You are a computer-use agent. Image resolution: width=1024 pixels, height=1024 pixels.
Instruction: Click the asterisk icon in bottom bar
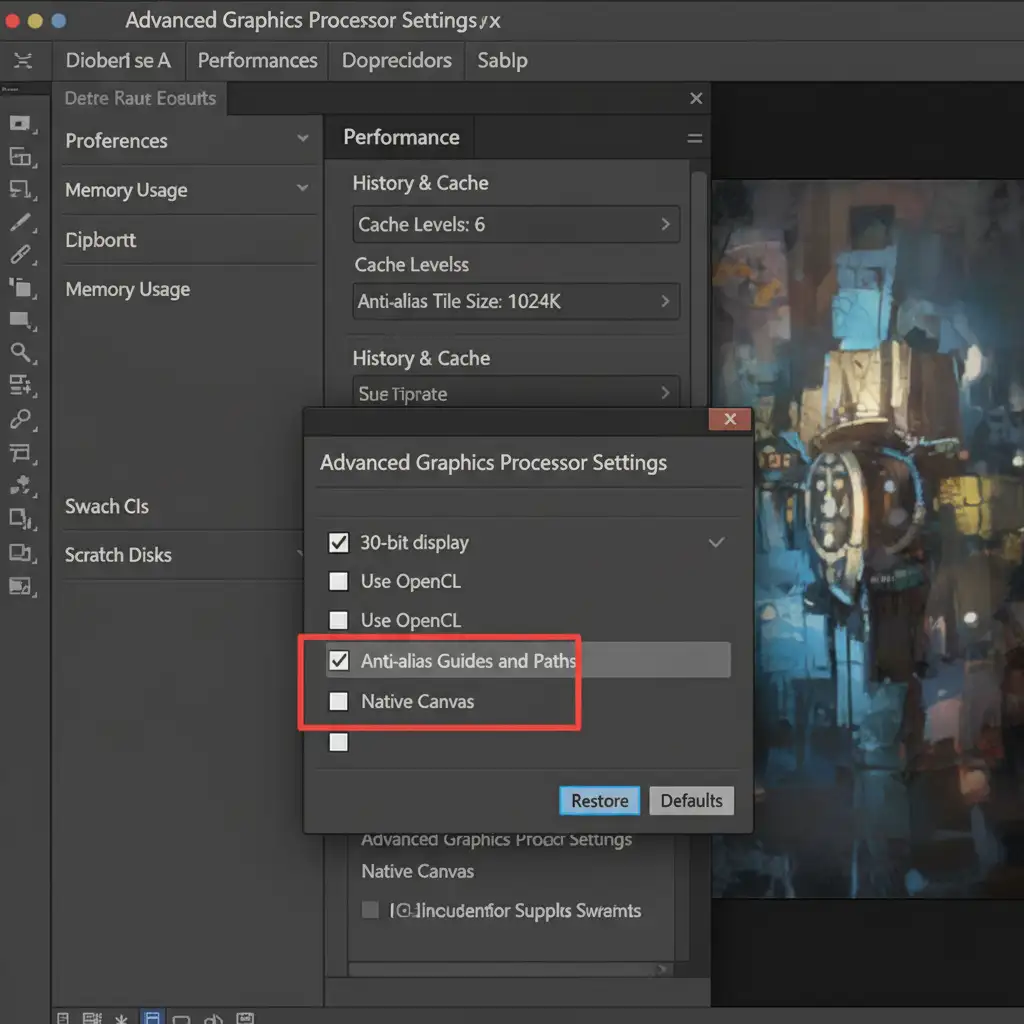pos(121,1018)
